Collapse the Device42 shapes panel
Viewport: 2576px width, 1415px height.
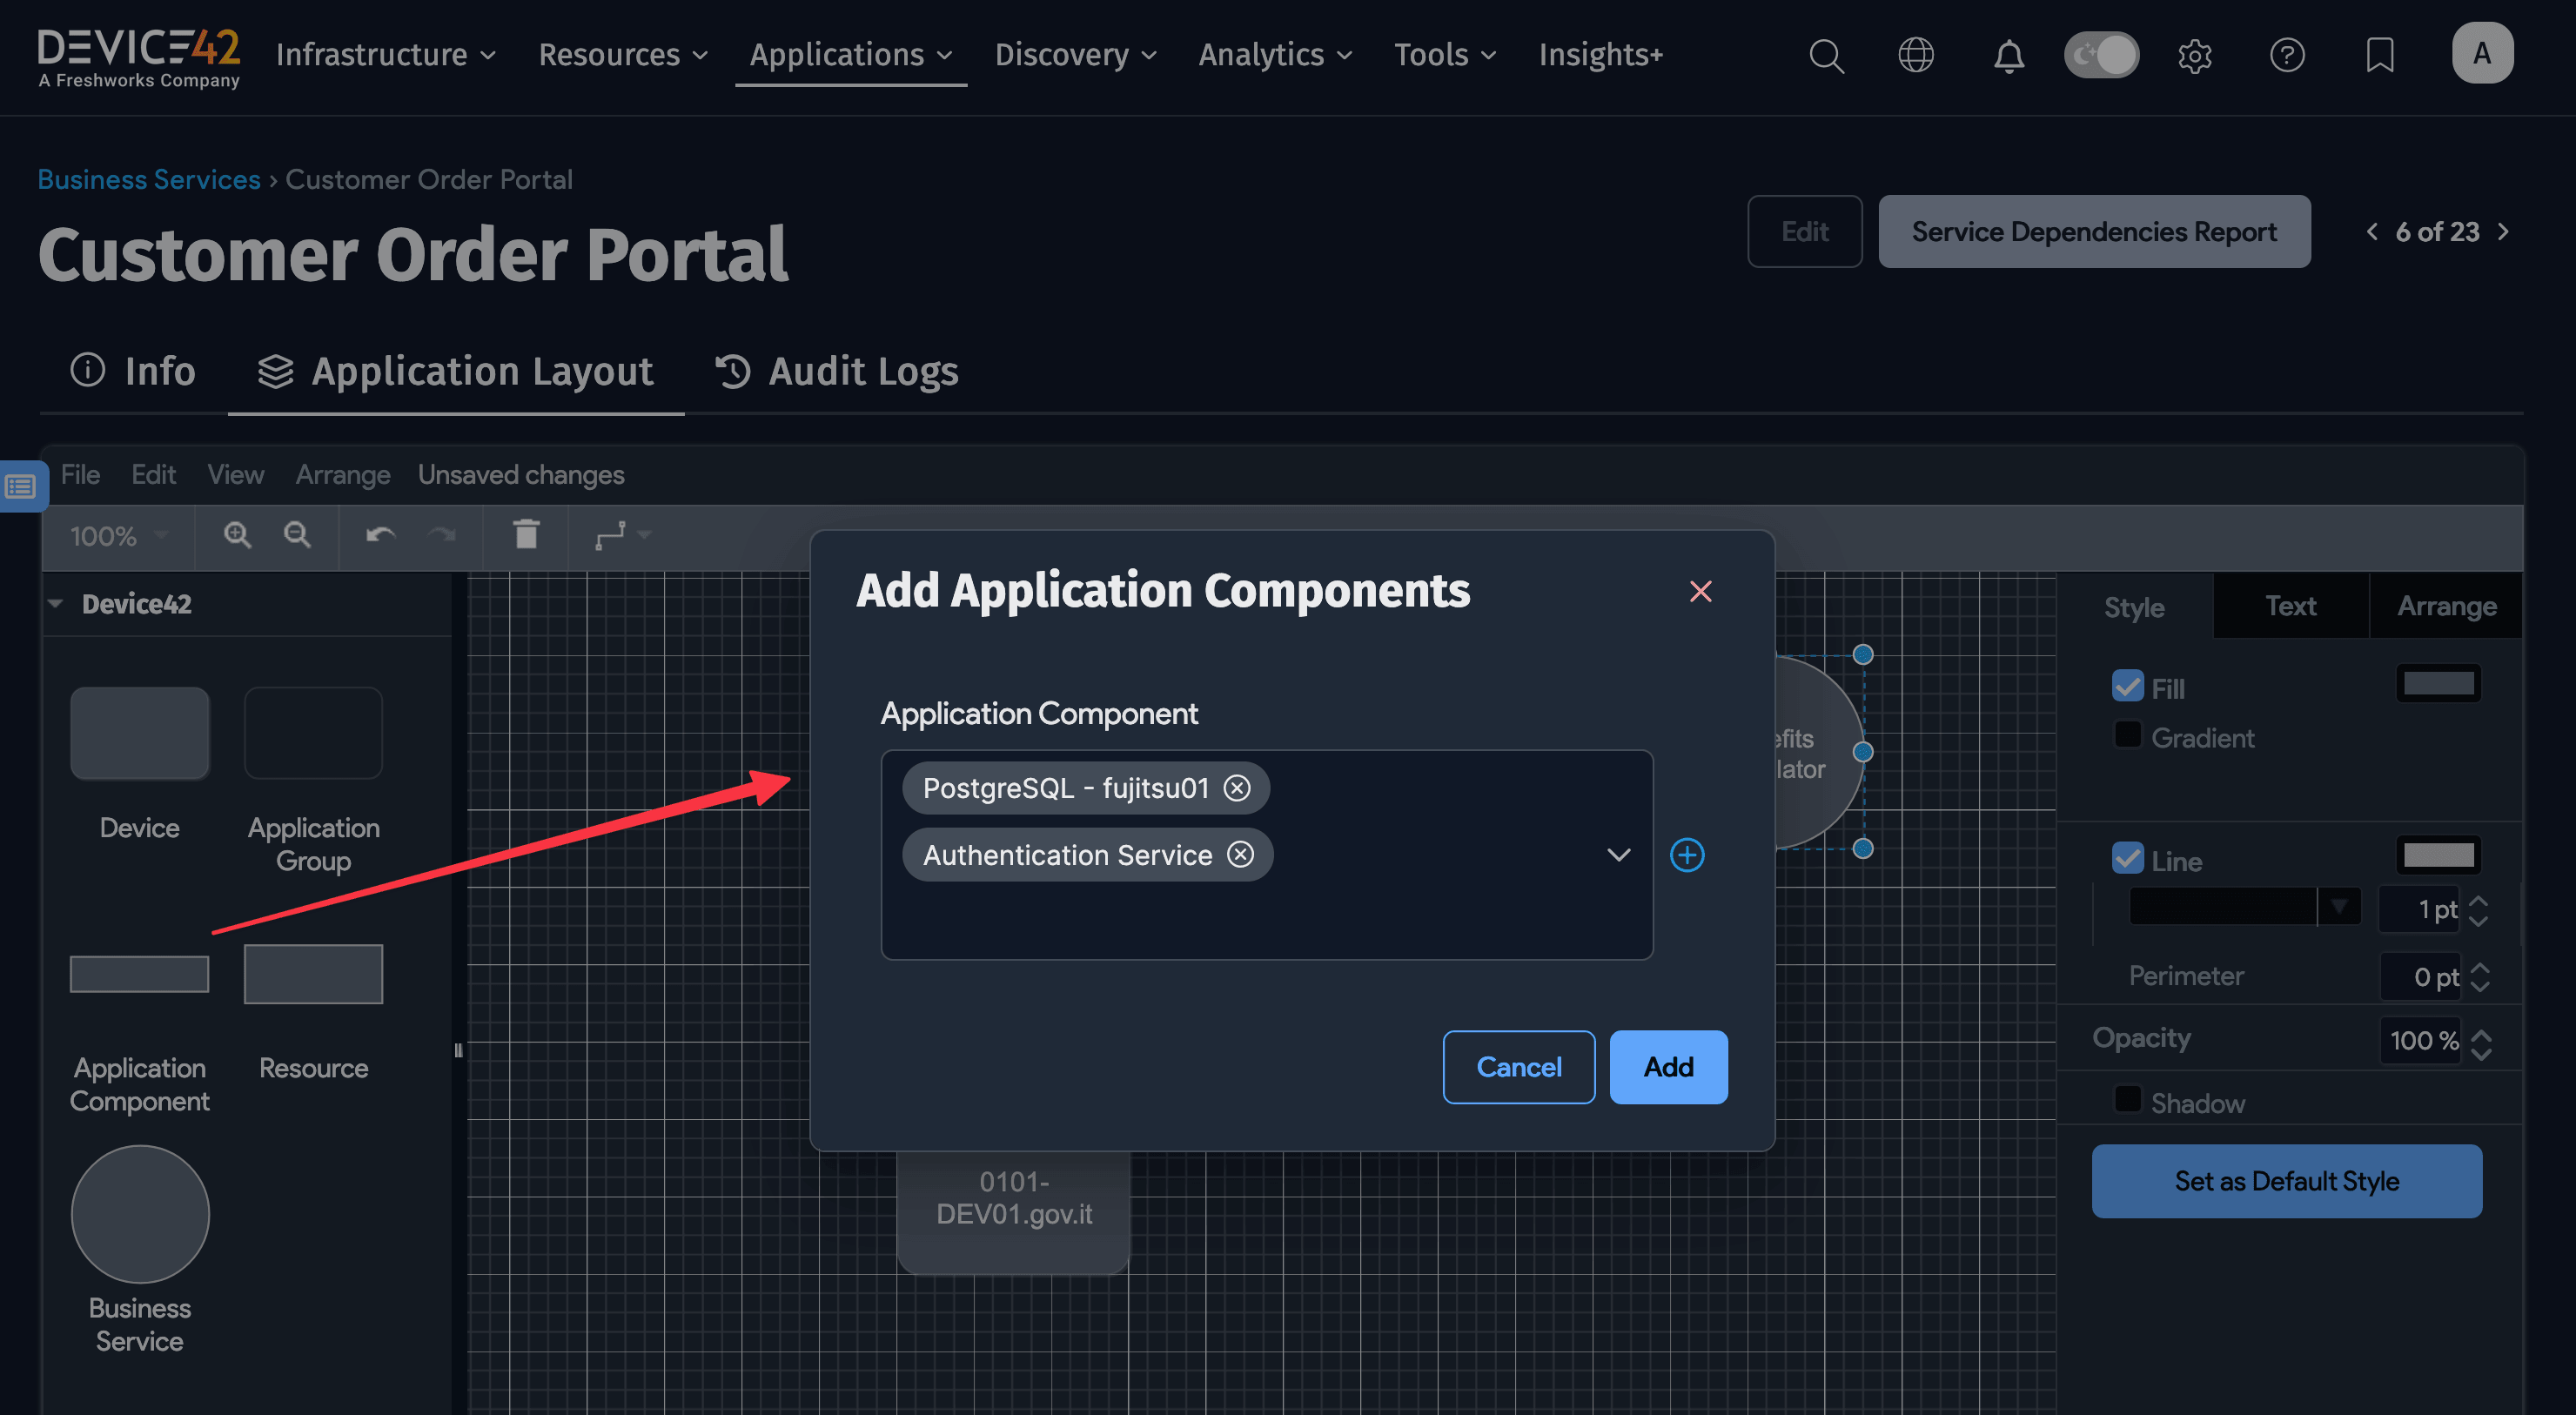click(x=57, y=603)
